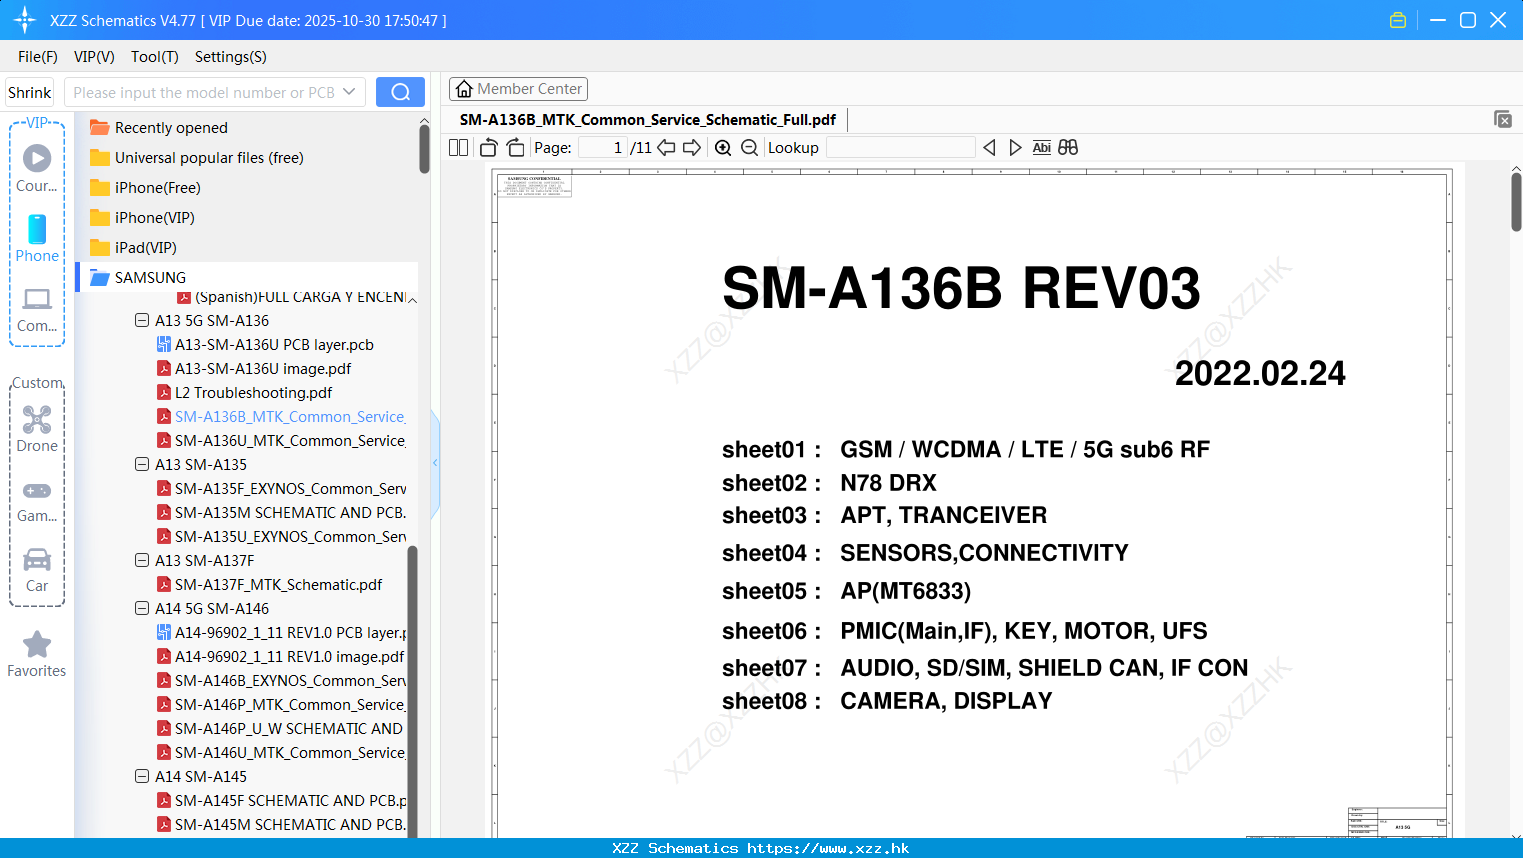Viewport: 1523px width, 858px height.
Task: Open L2 Troubleshooting.pdf
Action: pos(244,392)
